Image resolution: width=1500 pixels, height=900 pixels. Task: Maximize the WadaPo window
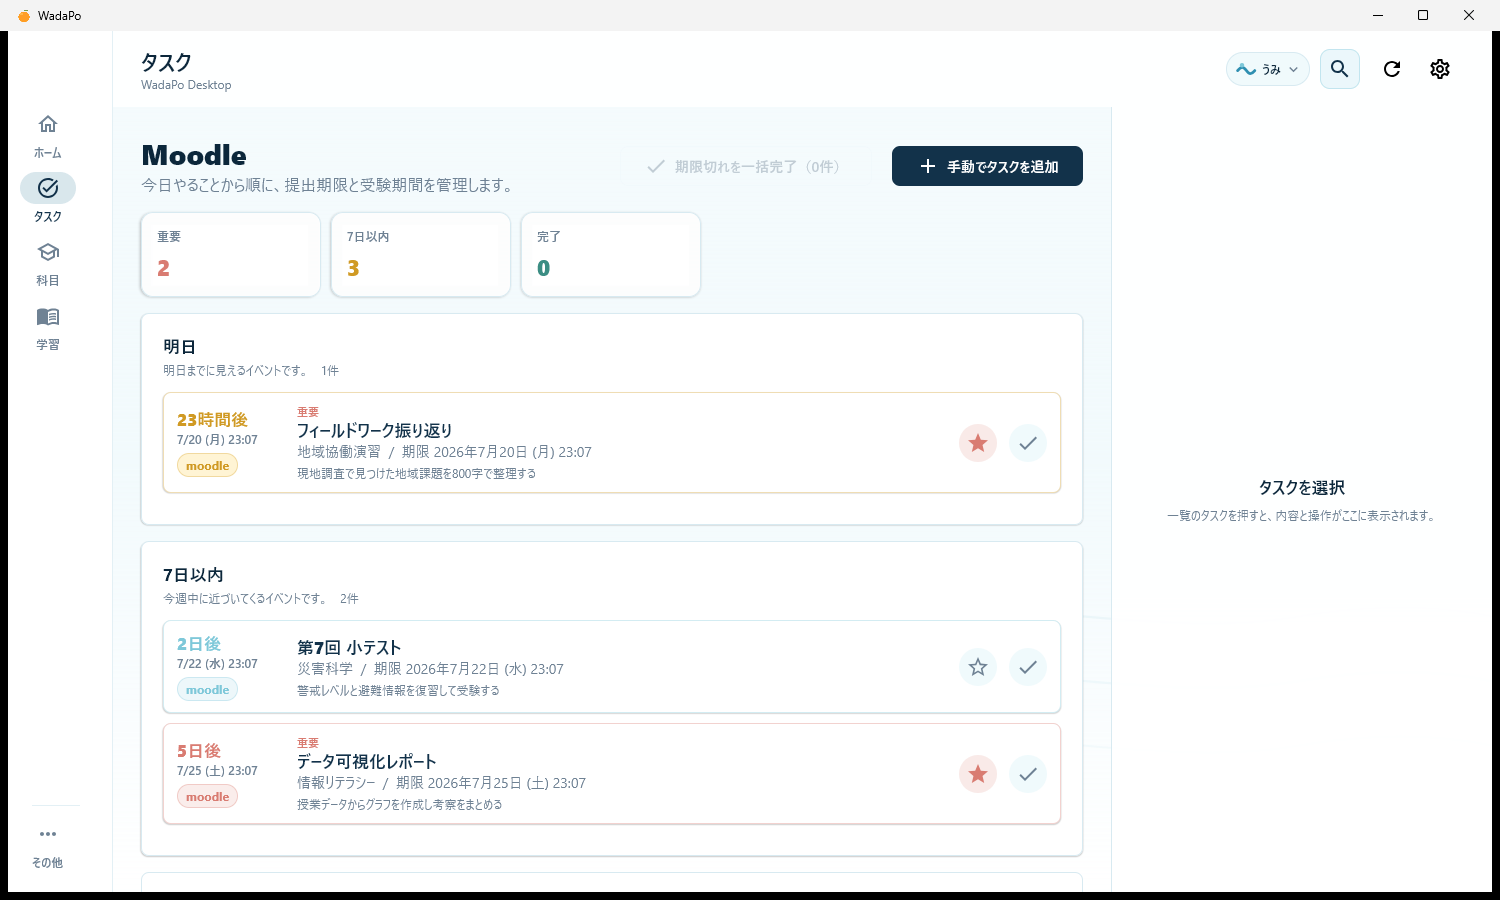point(1423,15)
